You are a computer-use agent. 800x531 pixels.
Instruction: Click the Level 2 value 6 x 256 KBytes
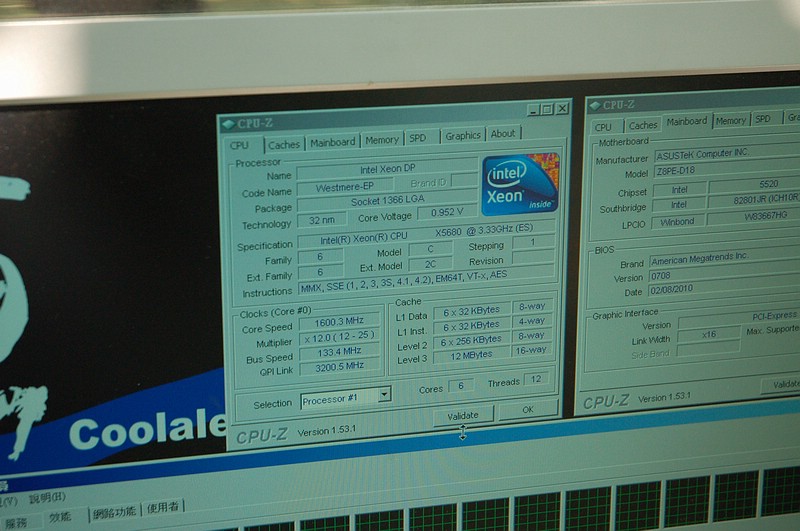(471, 340)
